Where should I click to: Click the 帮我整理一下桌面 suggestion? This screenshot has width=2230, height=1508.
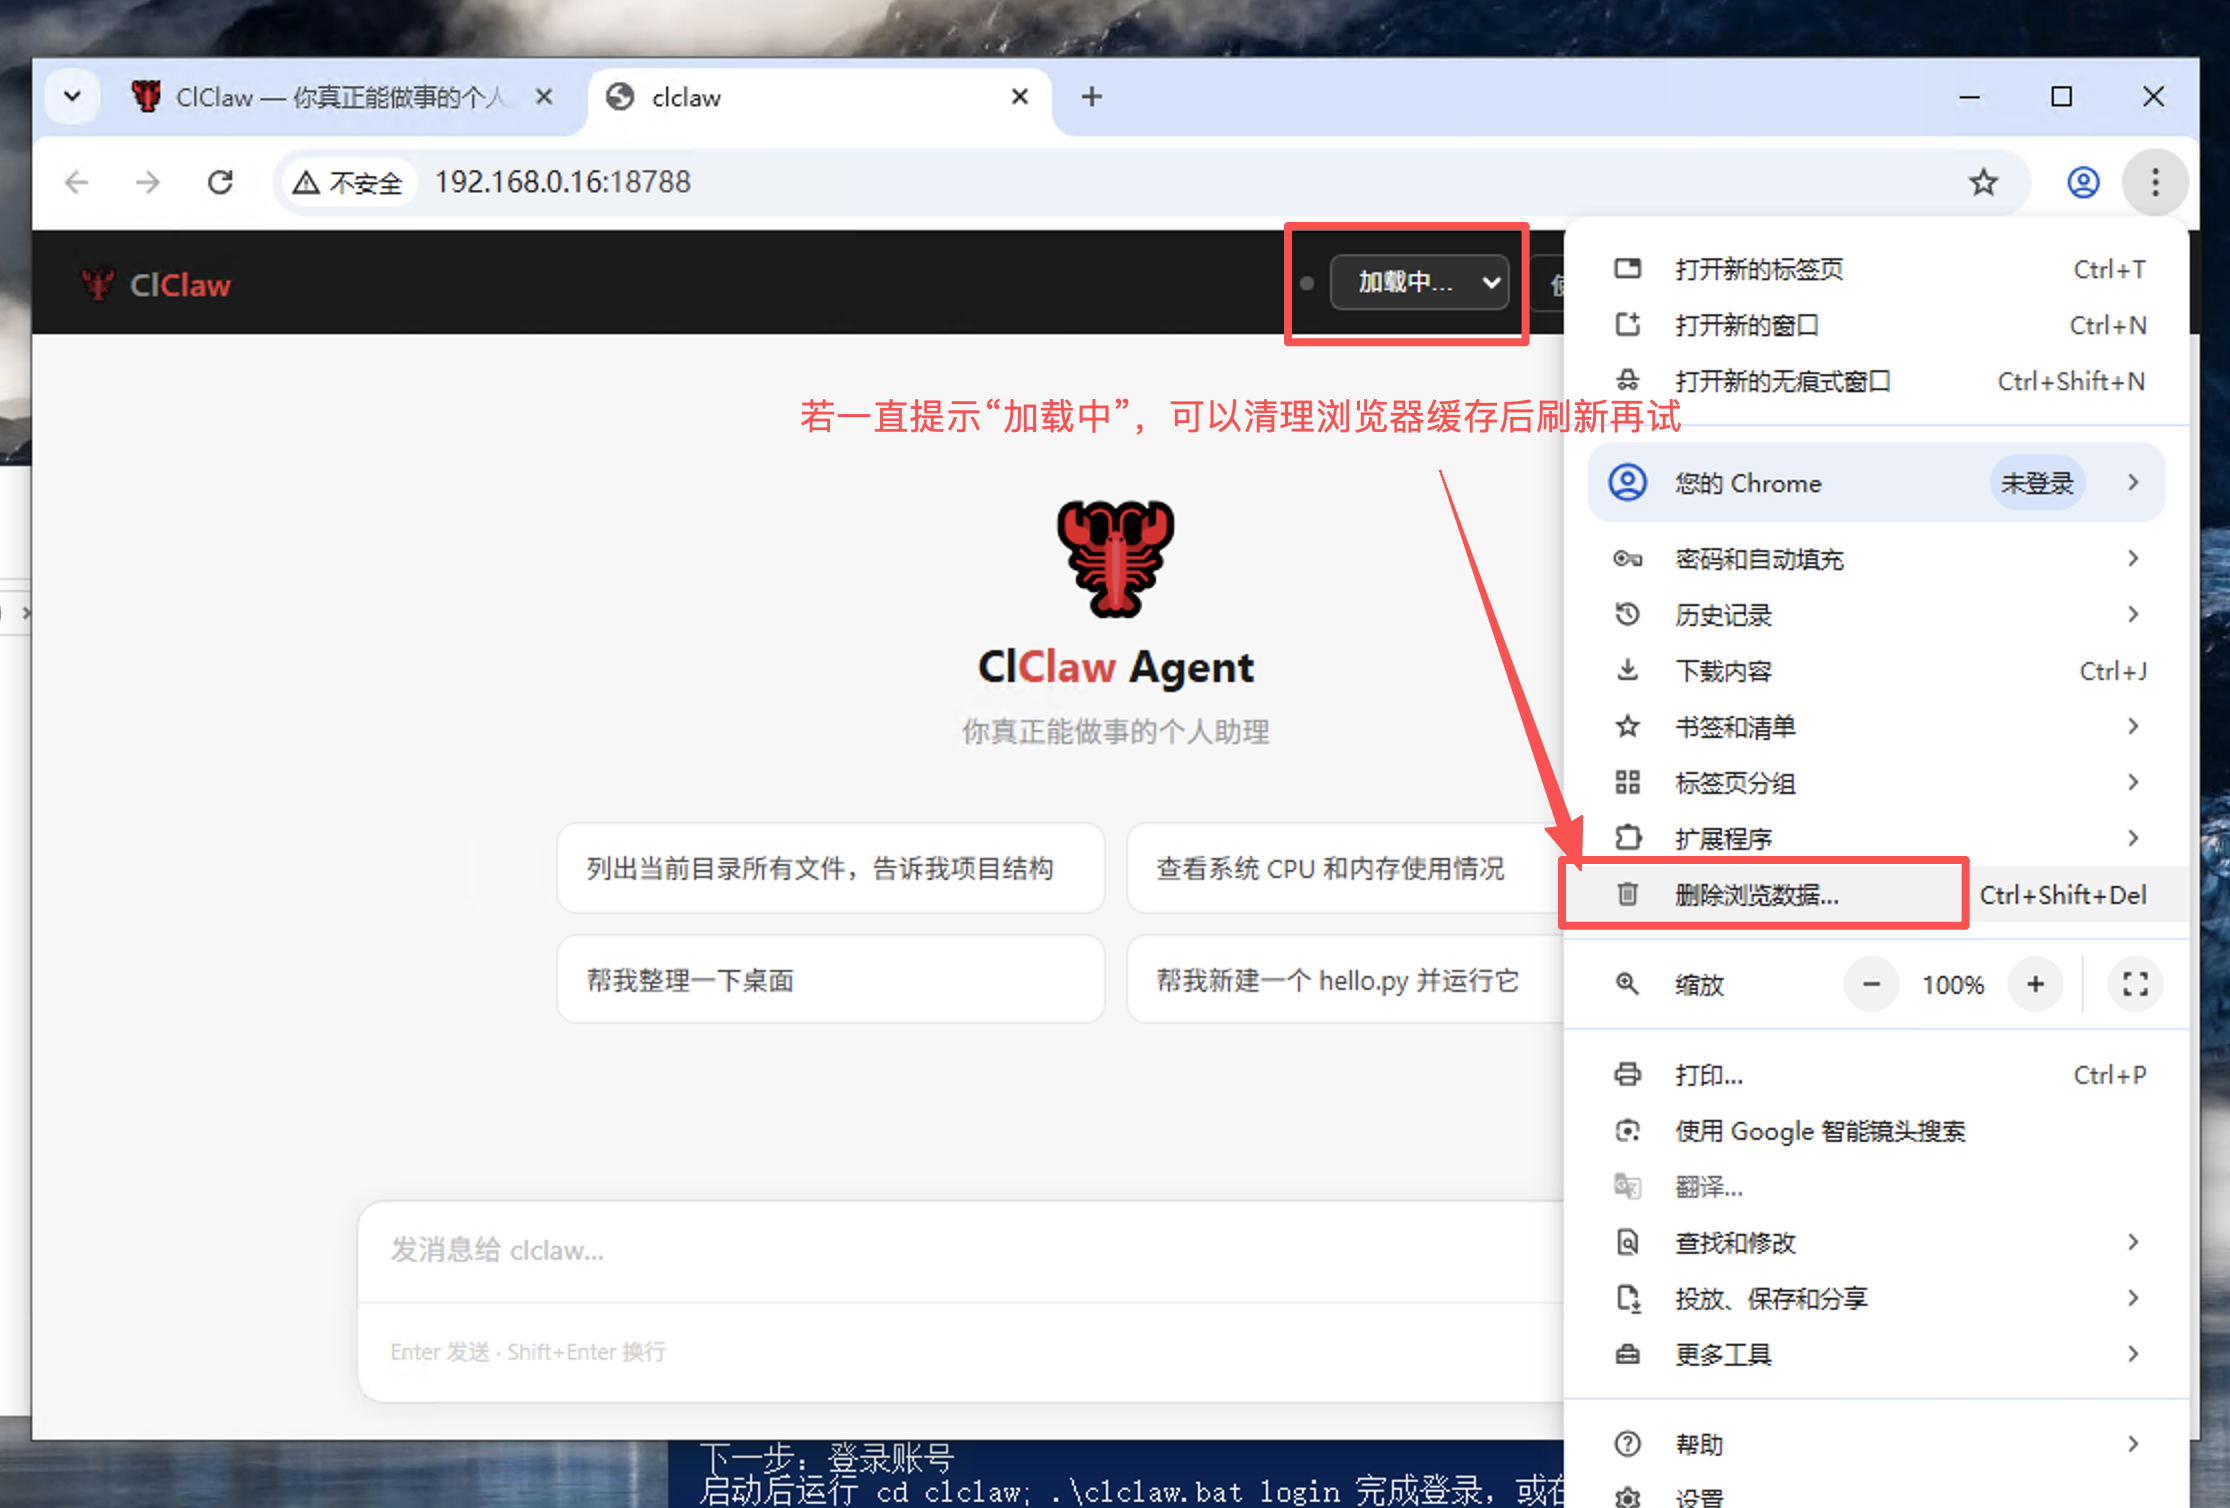click(830, 980)
